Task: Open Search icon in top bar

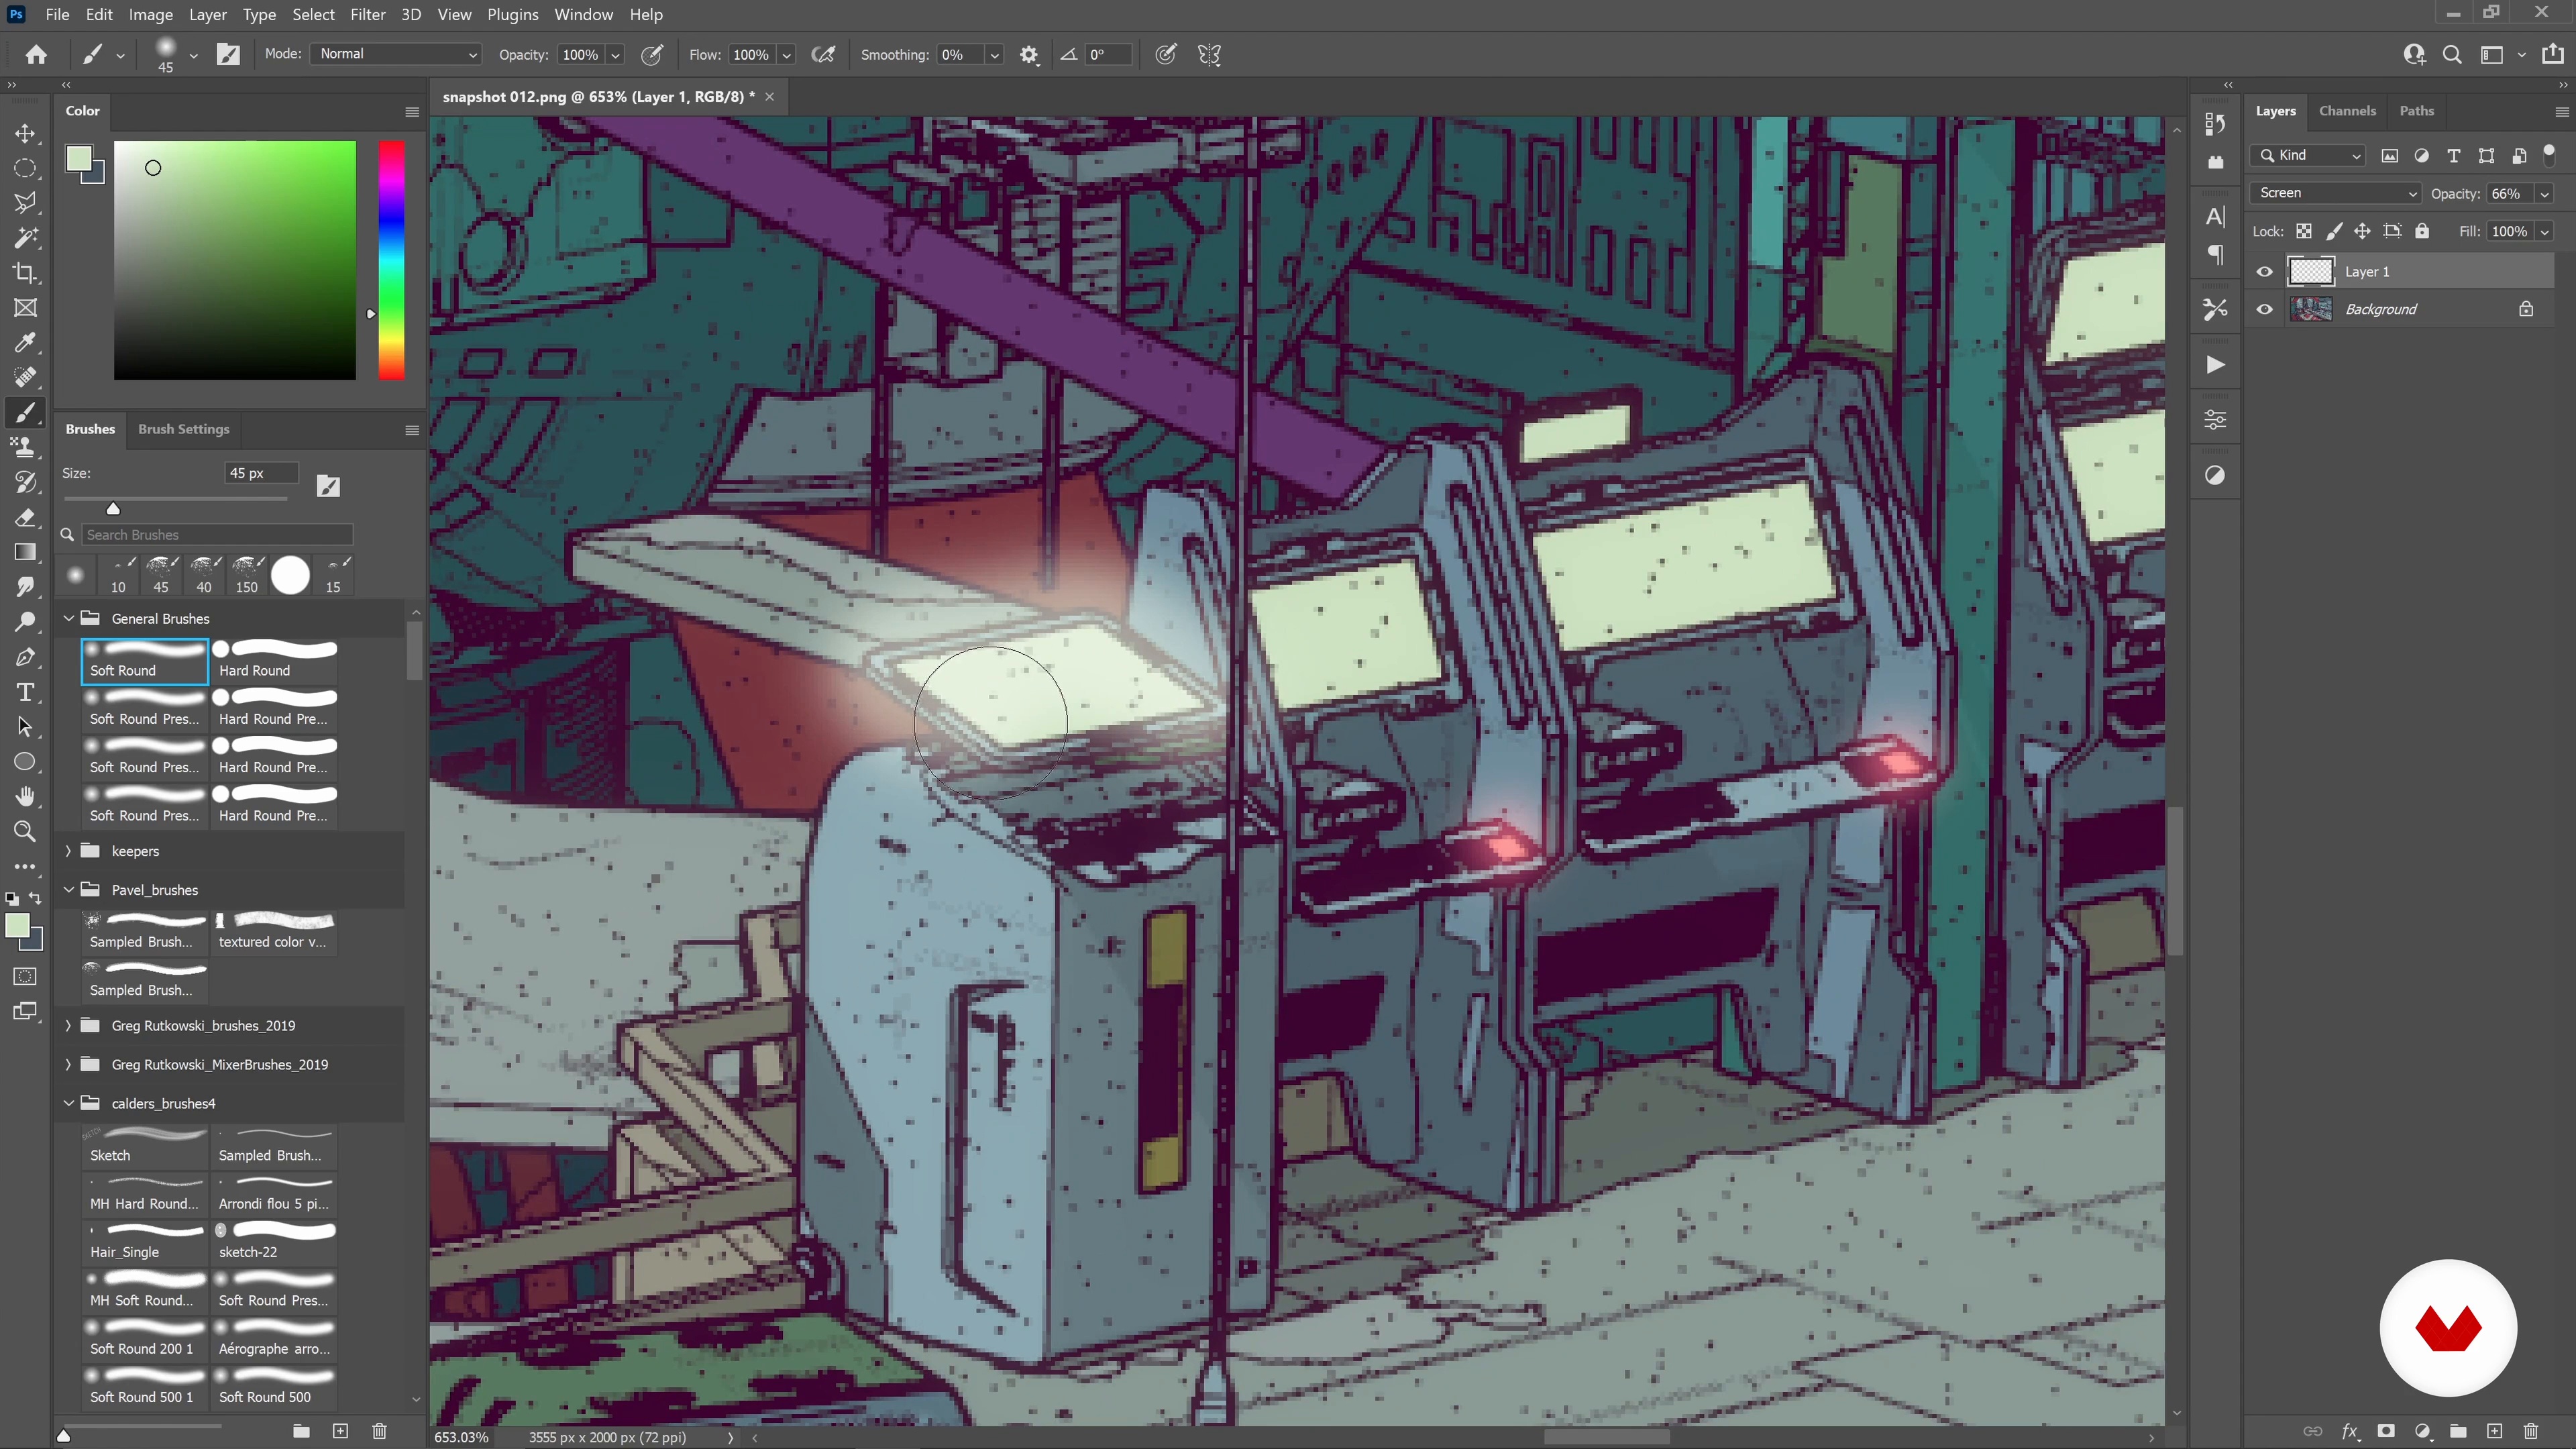Action: [2452, 55]
